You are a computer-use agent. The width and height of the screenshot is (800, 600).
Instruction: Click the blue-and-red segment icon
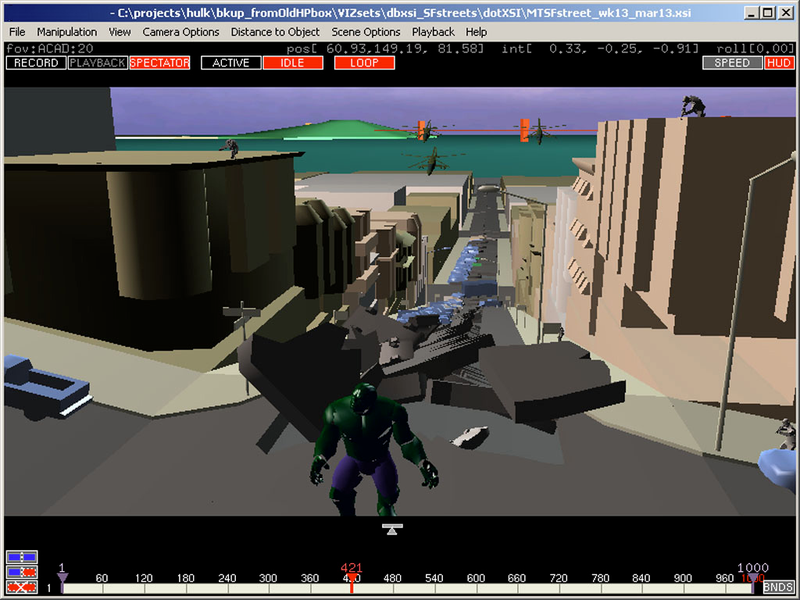pyautogui.click(x=21, y=572)
